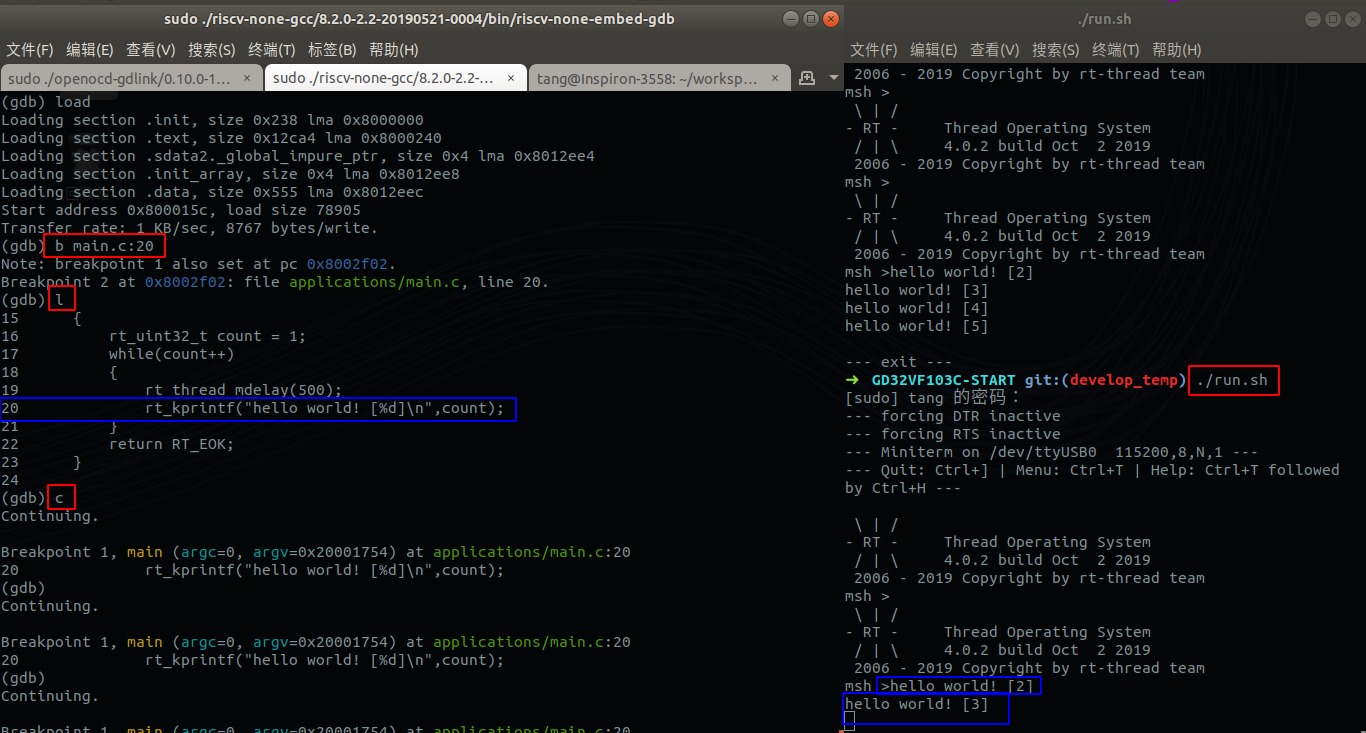The width and height of the screenshot is (1366, 733).
Task: Open 编辑(E) menu in run.sh window
Action: tap(934, 50)
